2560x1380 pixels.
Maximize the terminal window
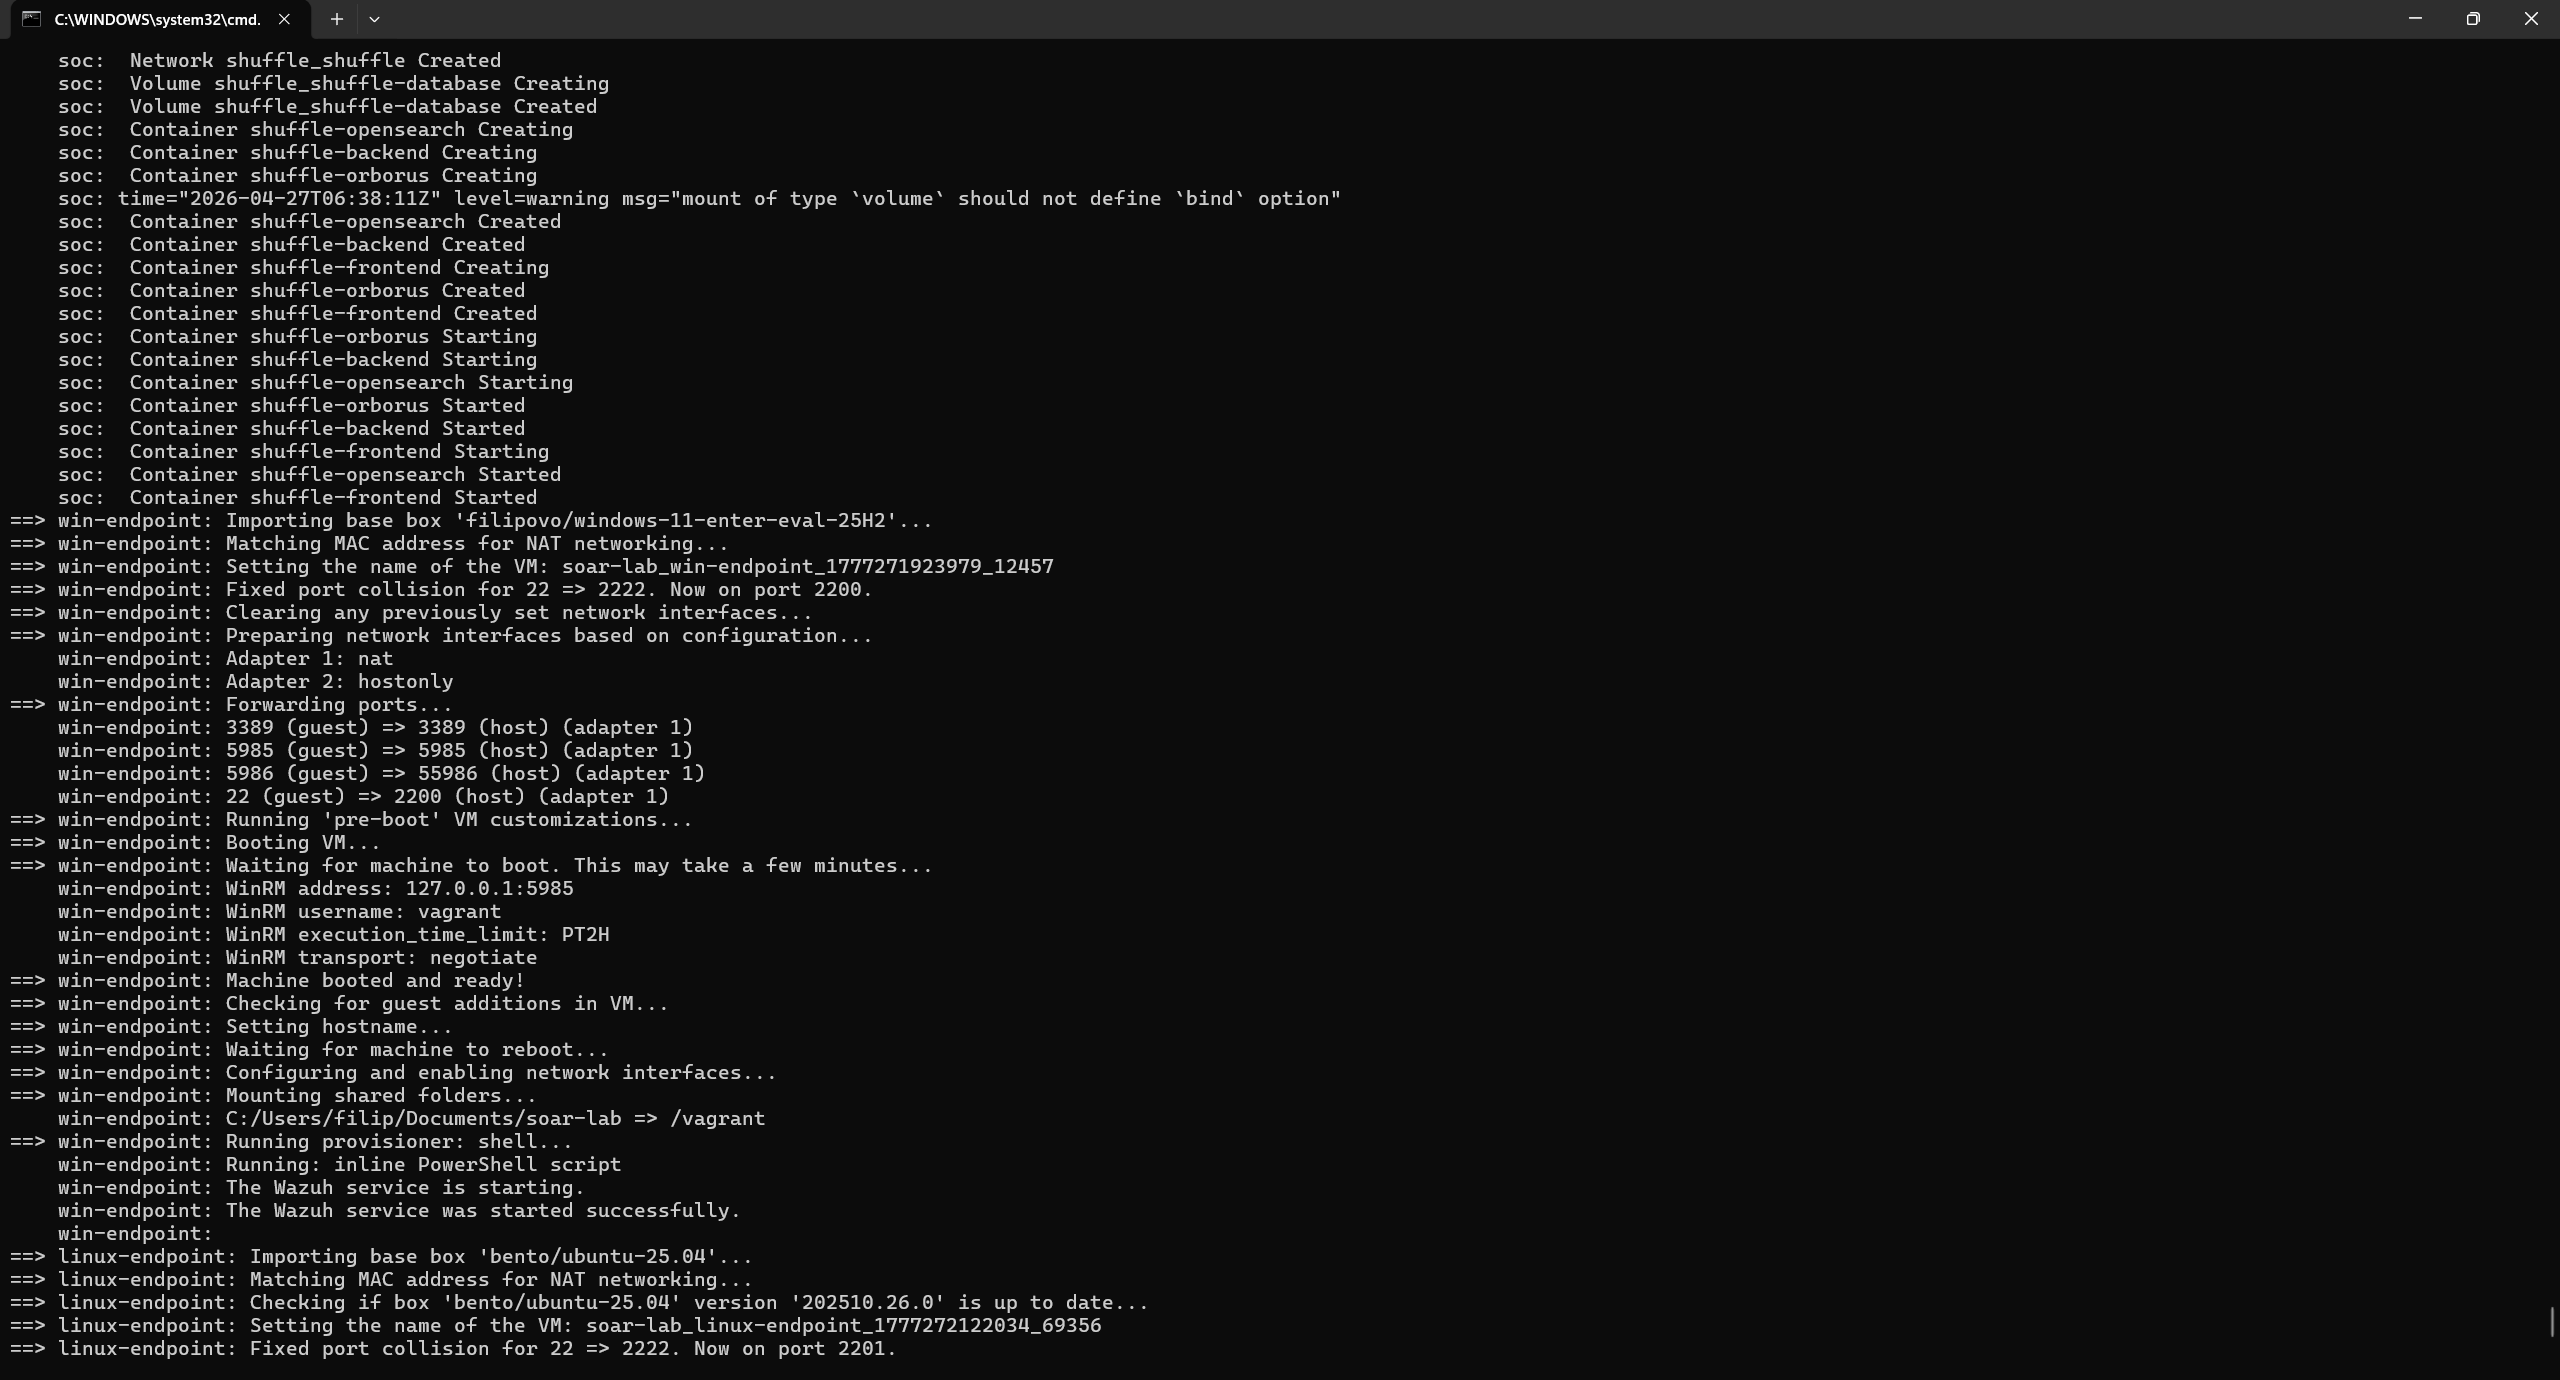pos(2473,18)
